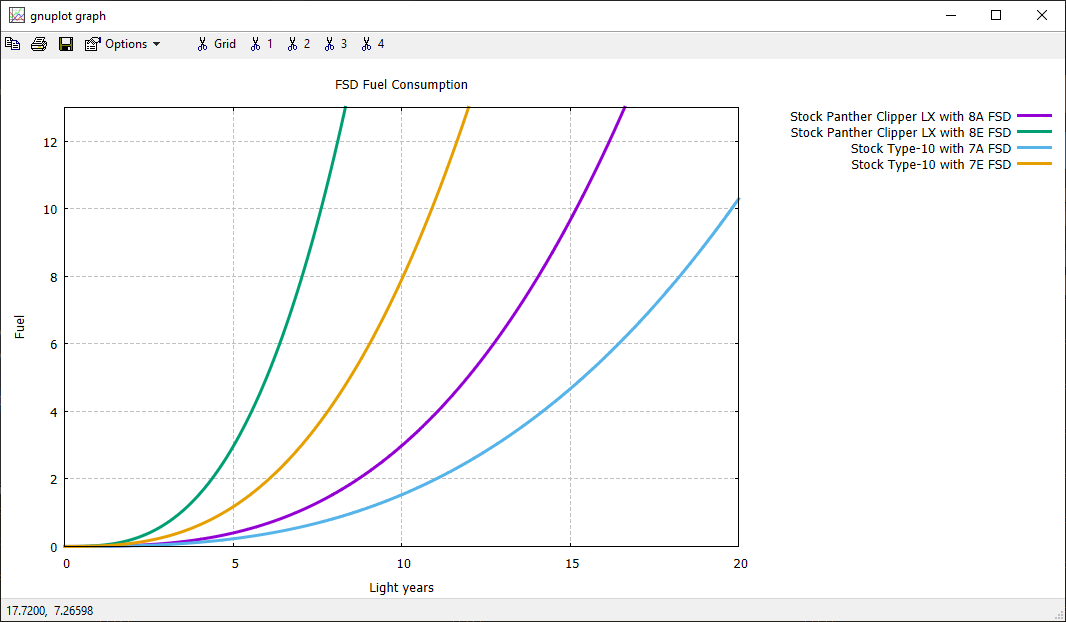This screenshot has height=622, width=1066.
Task: Click the Type-10 7E FSD legend label
Action: click(931, 165)
